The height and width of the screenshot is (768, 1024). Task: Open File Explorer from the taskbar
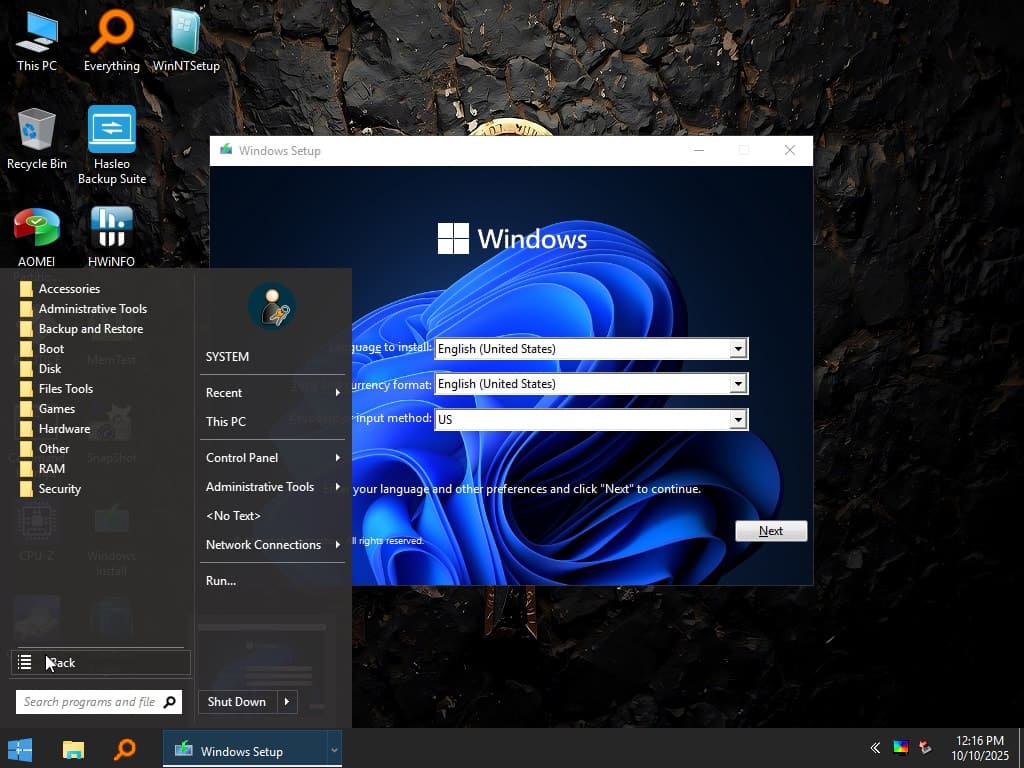pos(73,750)
